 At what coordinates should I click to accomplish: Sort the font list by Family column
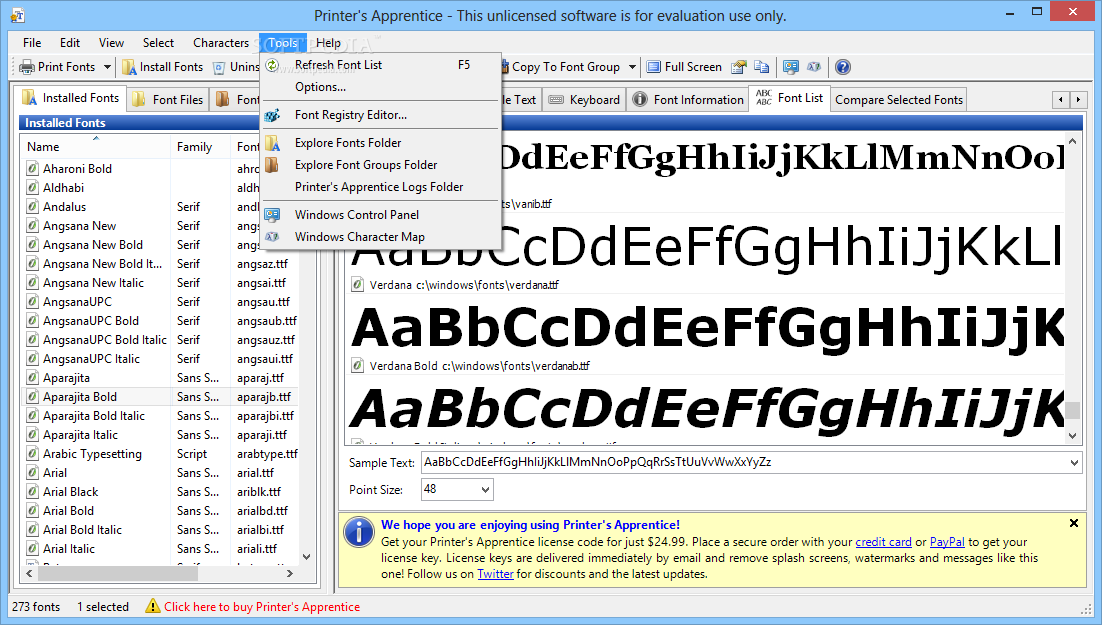200,146
